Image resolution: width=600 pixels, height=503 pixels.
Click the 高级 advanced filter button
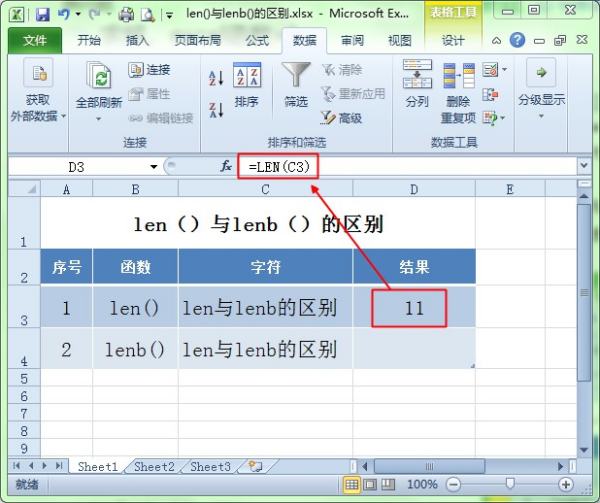341,118
